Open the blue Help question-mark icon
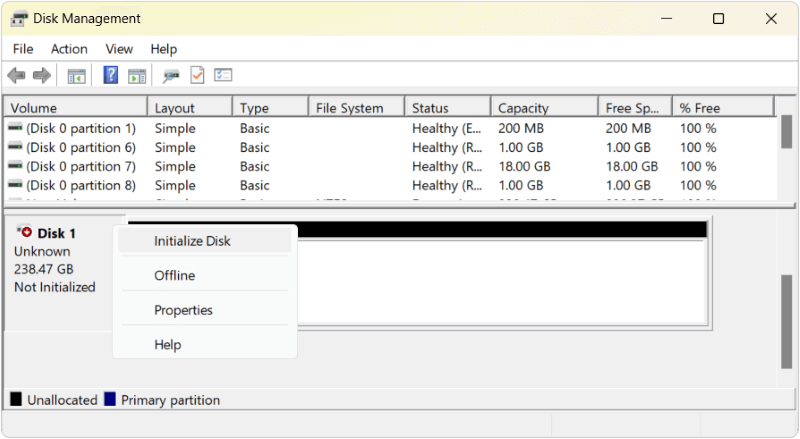The height and width of the screenshot is (439, 800). (111, 75)
